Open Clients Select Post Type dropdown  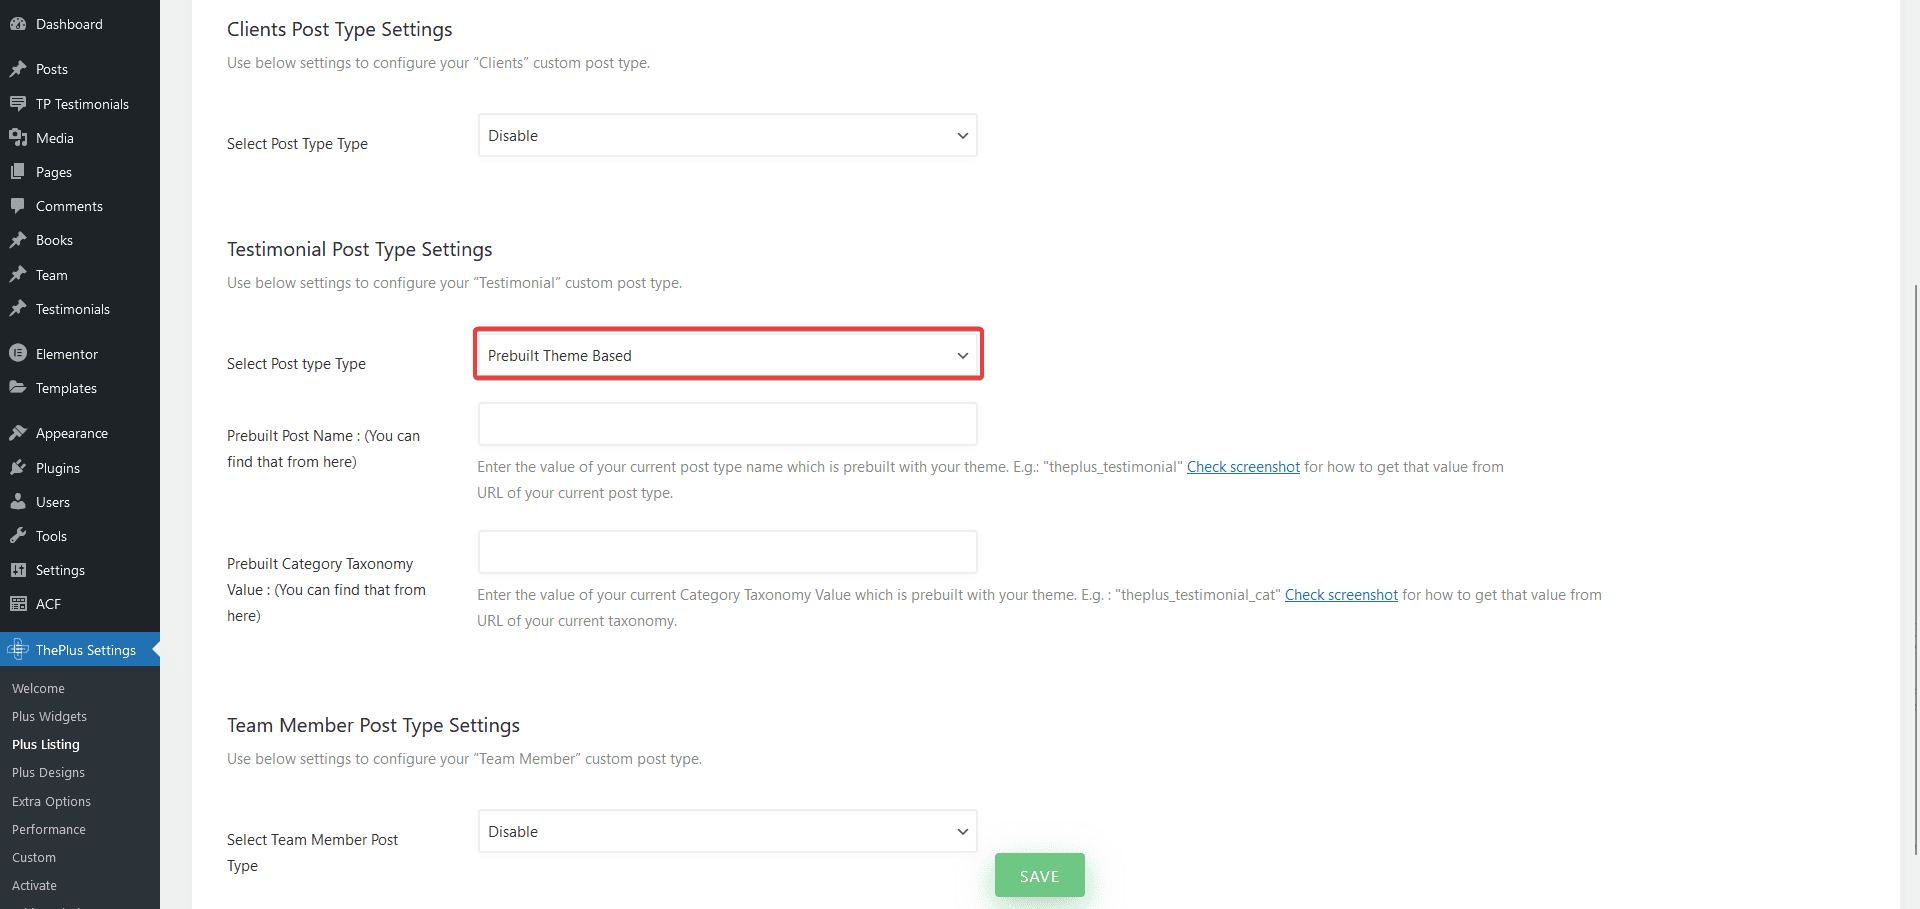pyautogui.click(x=728, y=136)
